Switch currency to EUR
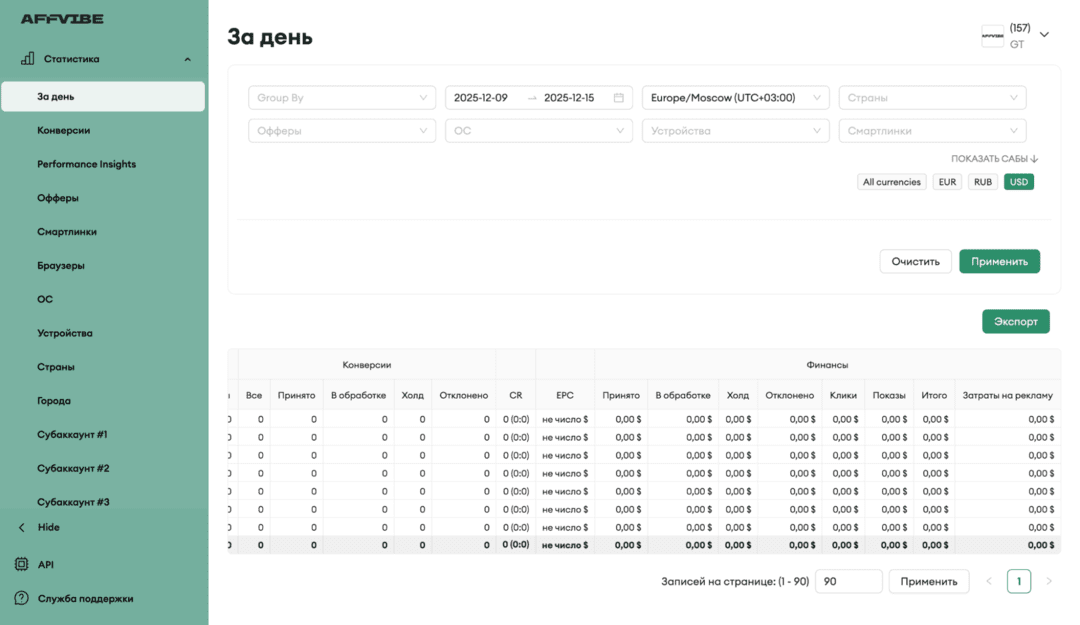1080x625 pixels. tap(947, 182)
